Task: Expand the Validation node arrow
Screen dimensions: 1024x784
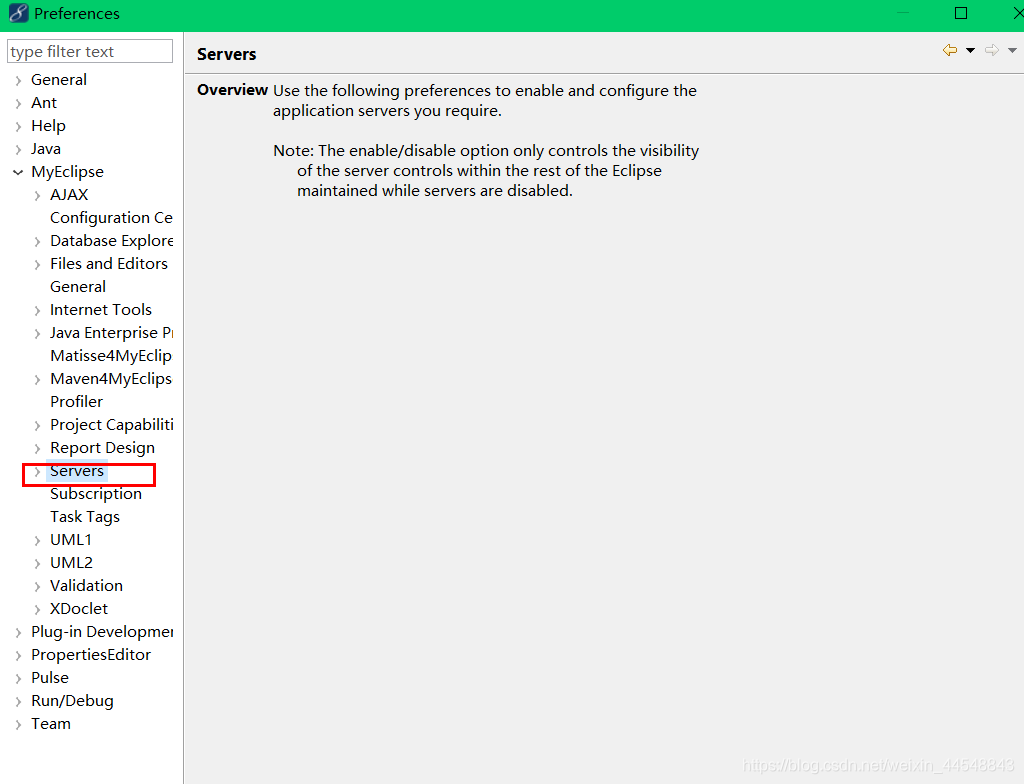Action: pos(37,587)
